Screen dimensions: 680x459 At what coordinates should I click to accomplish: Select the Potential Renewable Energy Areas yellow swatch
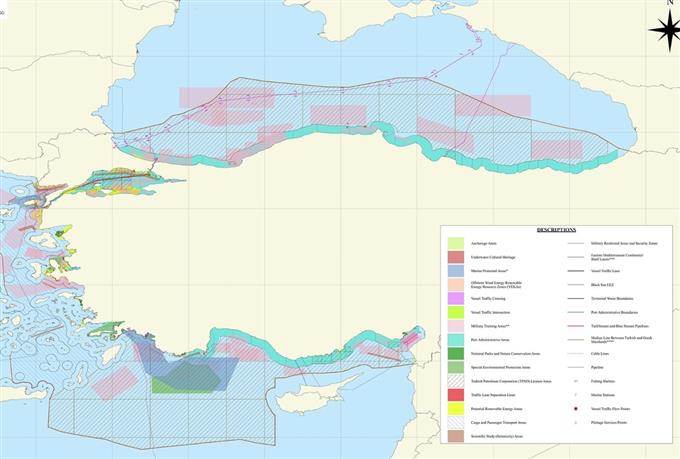[455, 409]
